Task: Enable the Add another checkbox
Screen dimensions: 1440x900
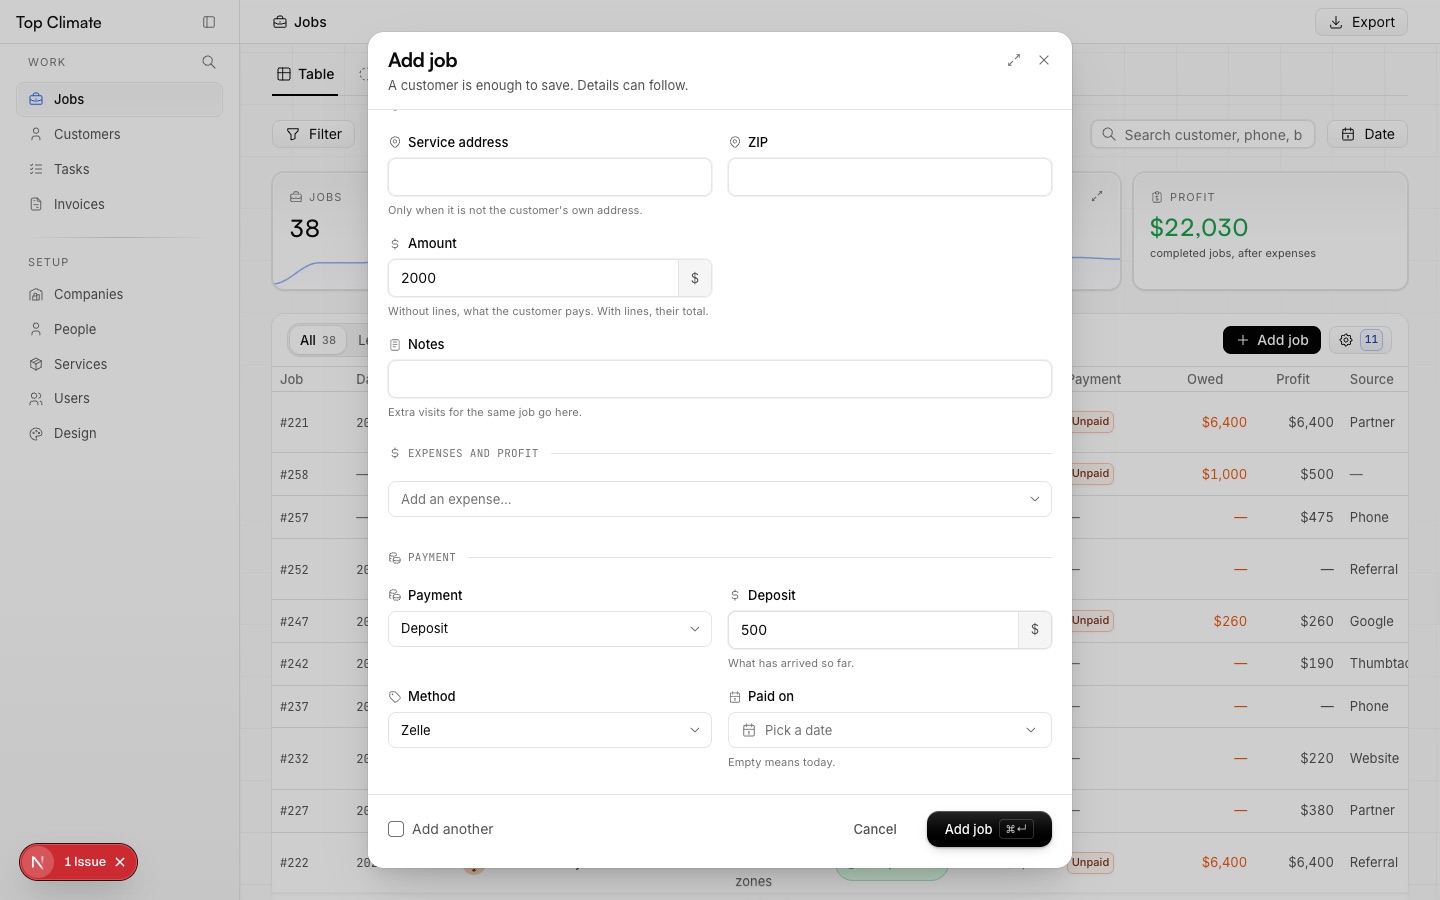Action: (396, 829)
